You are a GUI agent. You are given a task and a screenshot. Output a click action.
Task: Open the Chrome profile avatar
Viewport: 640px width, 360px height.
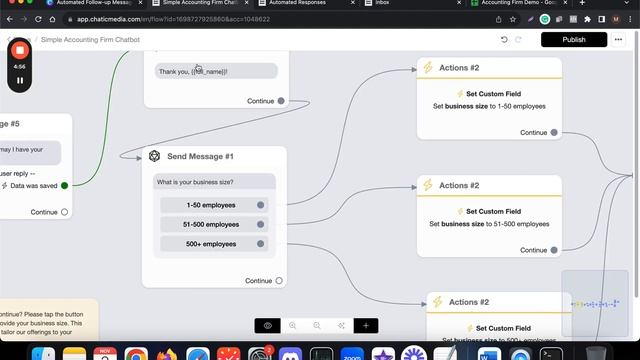pos(616,19)
